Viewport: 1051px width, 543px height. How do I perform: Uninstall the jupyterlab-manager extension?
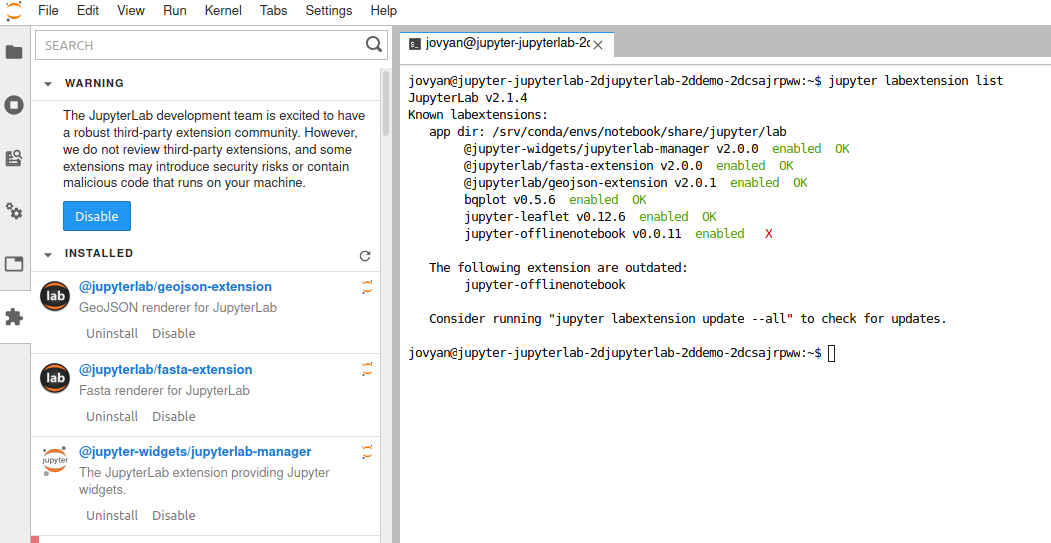coord(112,516)
